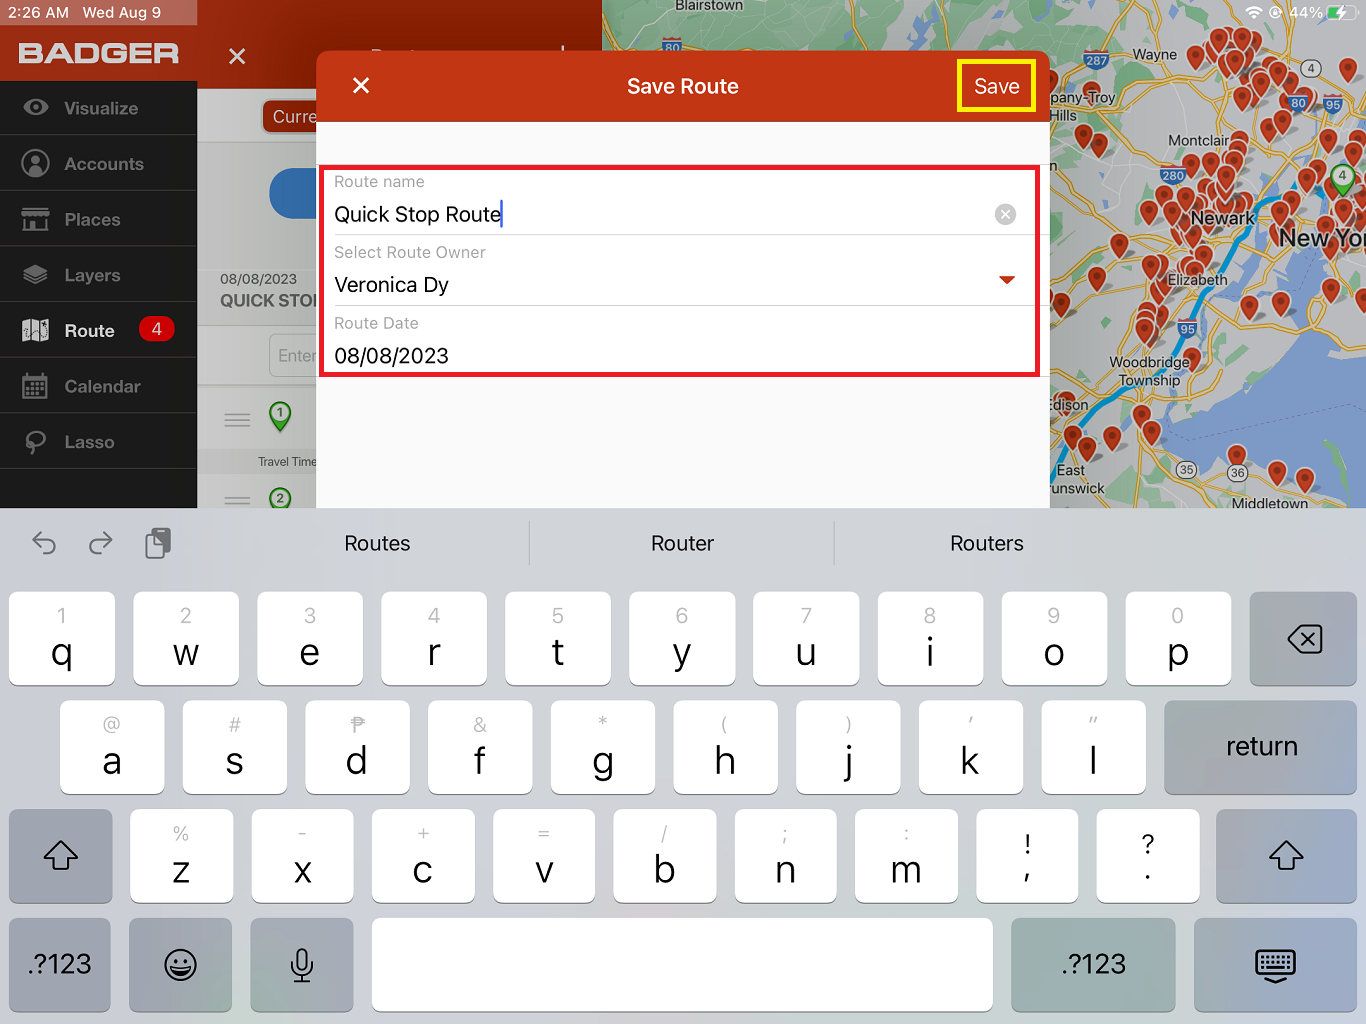Tap the BADGER logo
The width and height of the screenshot is (1366, 1024).
[98, 53]
